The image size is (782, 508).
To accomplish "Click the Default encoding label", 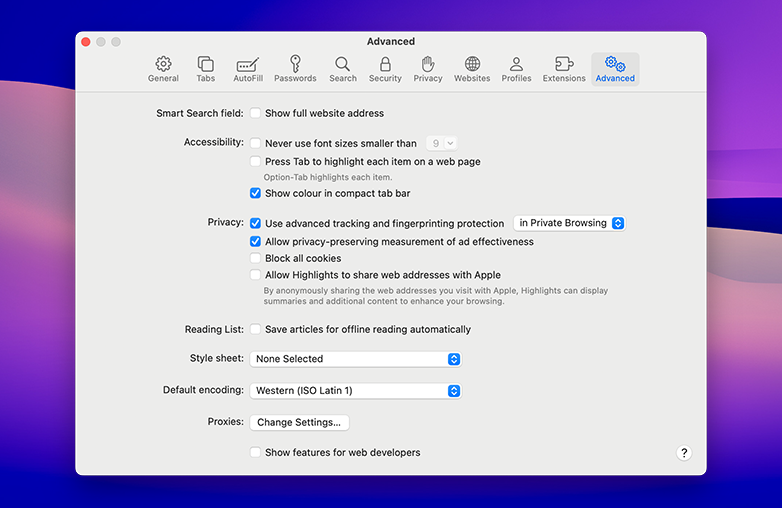I will pos(203,390).
